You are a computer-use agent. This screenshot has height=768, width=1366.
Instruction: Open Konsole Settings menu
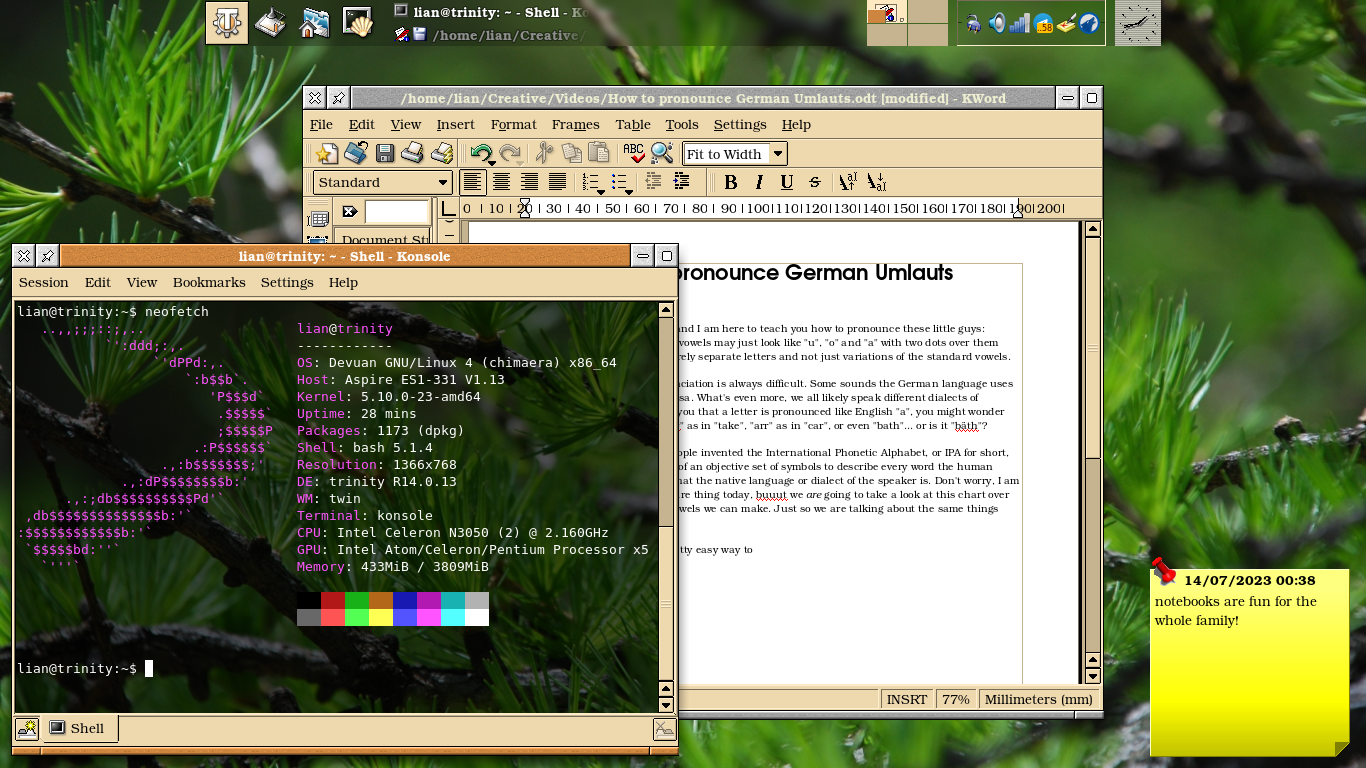pos(287,283)
